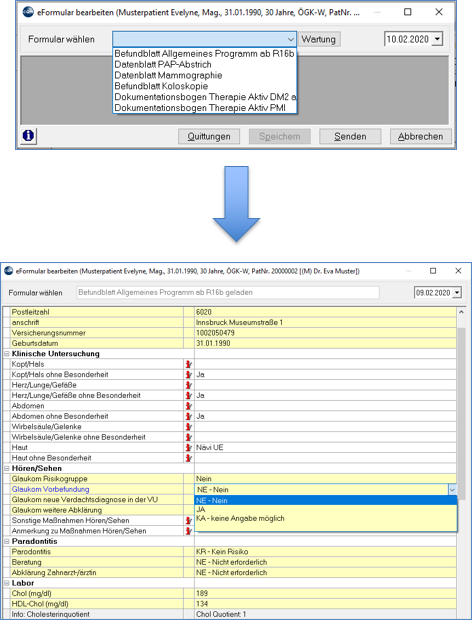The height and width of the screenshot is (621, 473).
Task: Click the Quittungen button
Action: coord(209,136)
